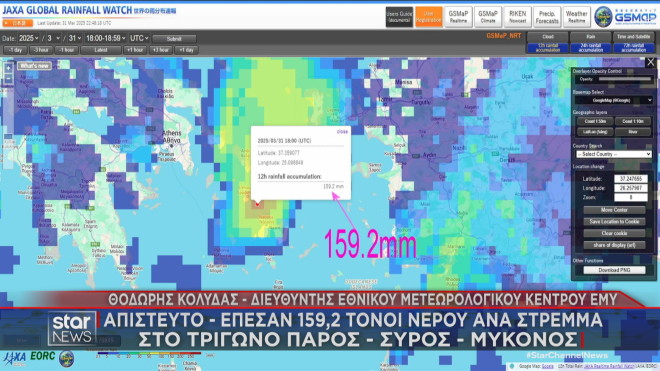Click the GSMaP globe logo
Viewport: 660px width, 371px height.
coord(603,17)
